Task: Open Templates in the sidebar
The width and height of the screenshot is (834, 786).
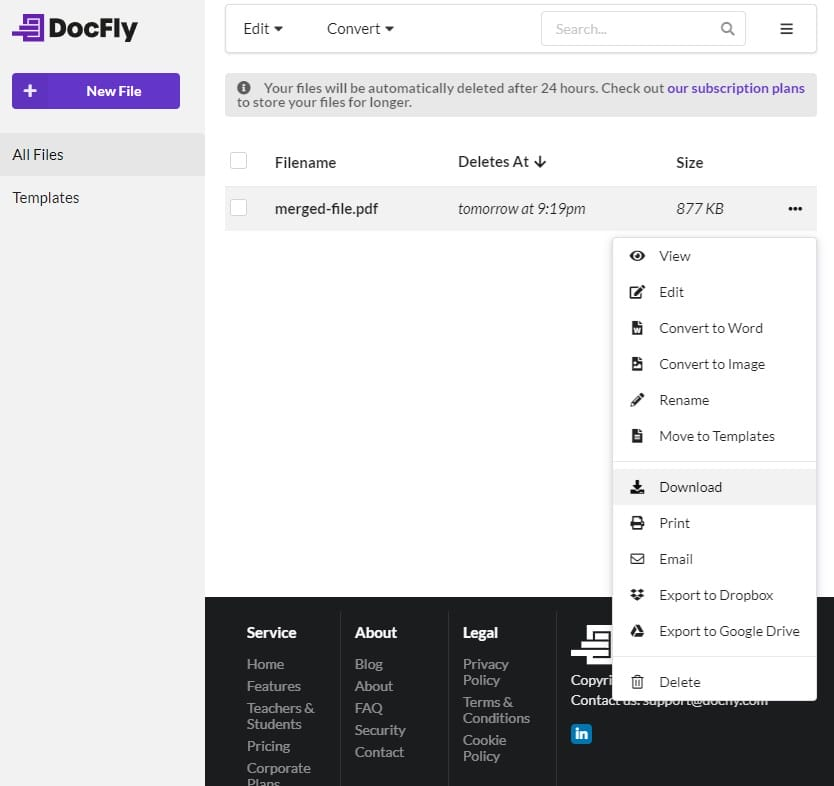Action: 102,197
